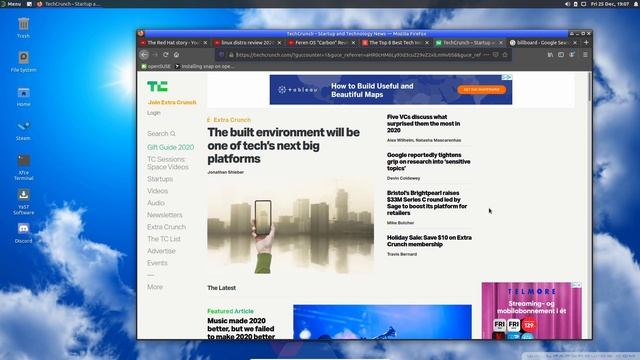This screenshot has width=640, height=360.
Task: Click the Telmore streaming advertisement
Action: (531, 311)
